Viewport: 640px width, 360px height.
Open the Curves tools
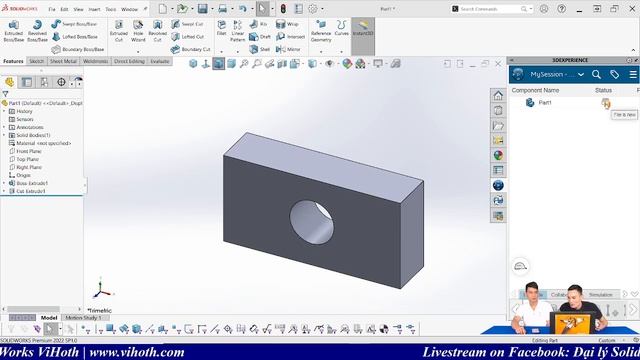pyautogui.click(x=342, y=29)
